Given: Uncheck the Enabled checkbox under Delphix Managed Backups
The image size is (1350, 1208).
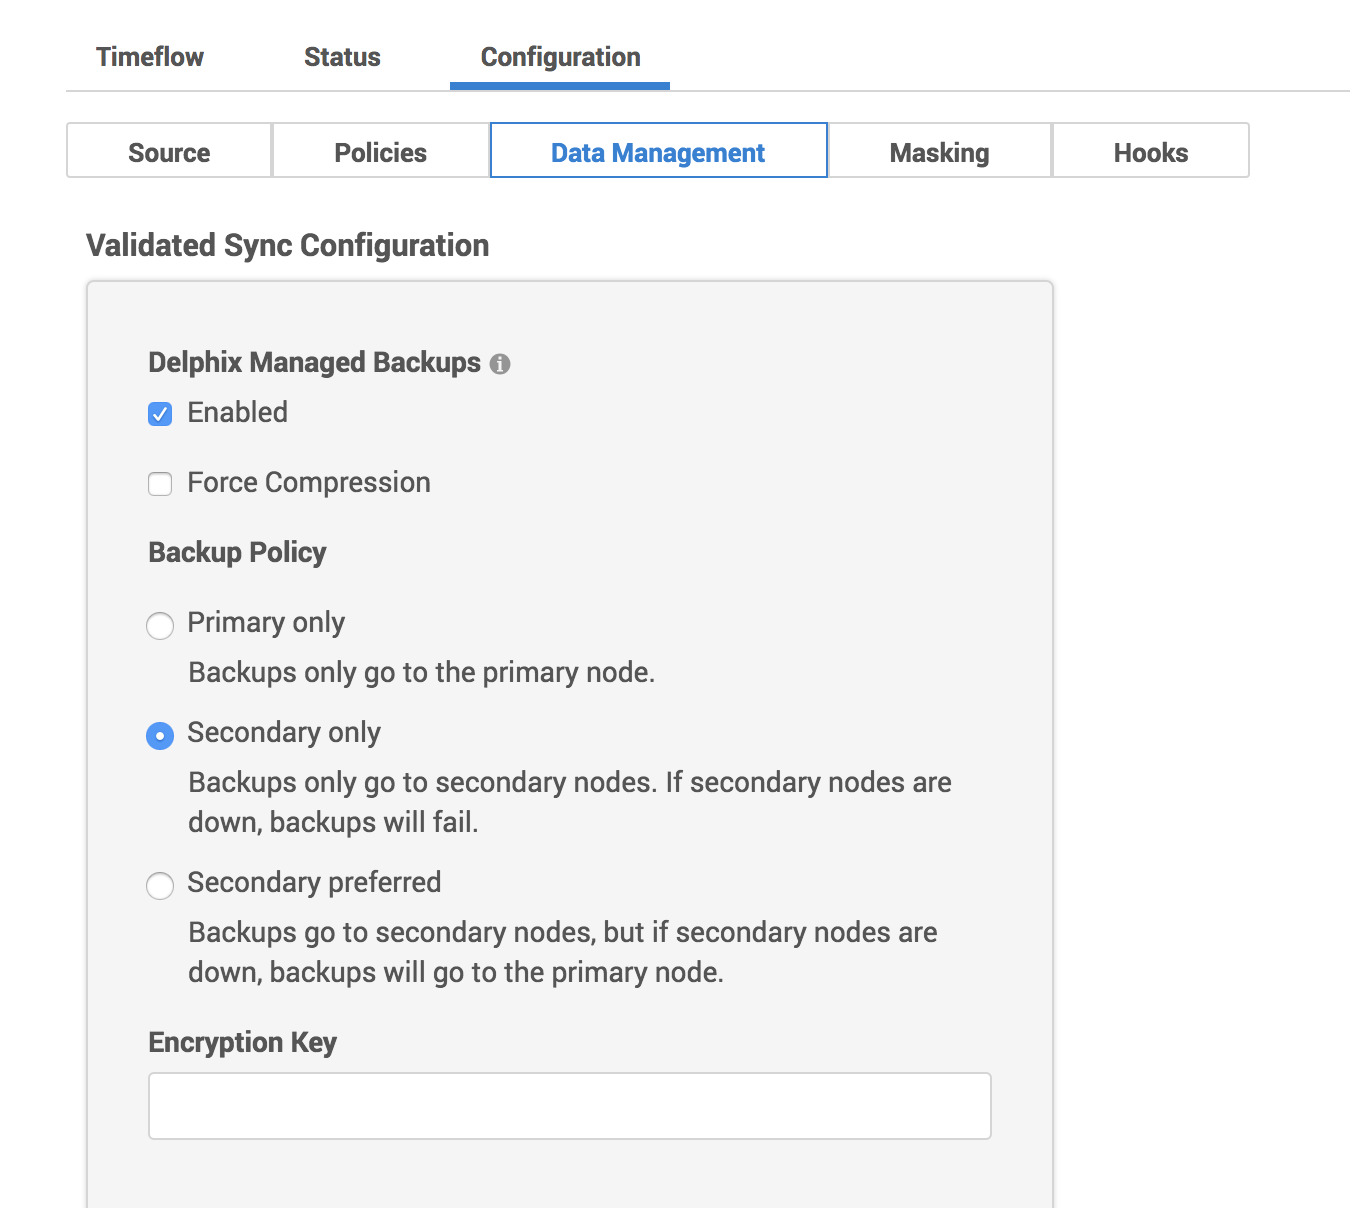Looking at the screenshot, I should point(160,413).
